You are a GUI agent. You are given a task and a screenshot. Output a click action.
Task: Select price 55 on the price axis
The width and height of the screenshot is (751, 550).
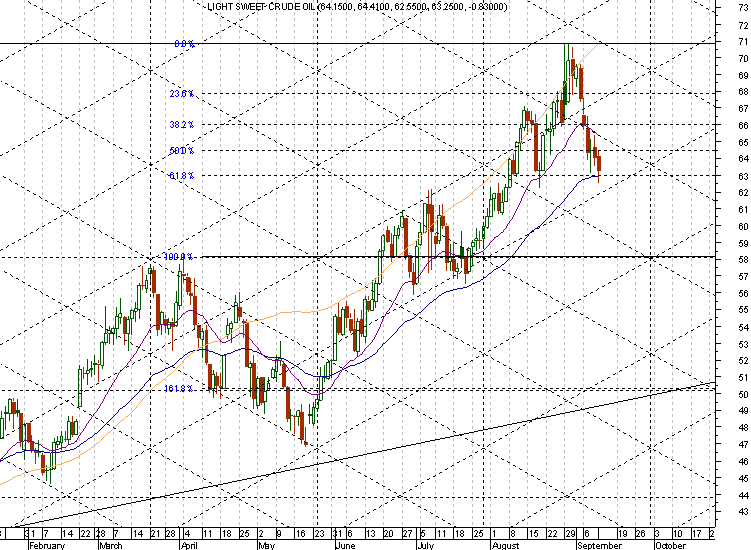click(x=743, y=310)
